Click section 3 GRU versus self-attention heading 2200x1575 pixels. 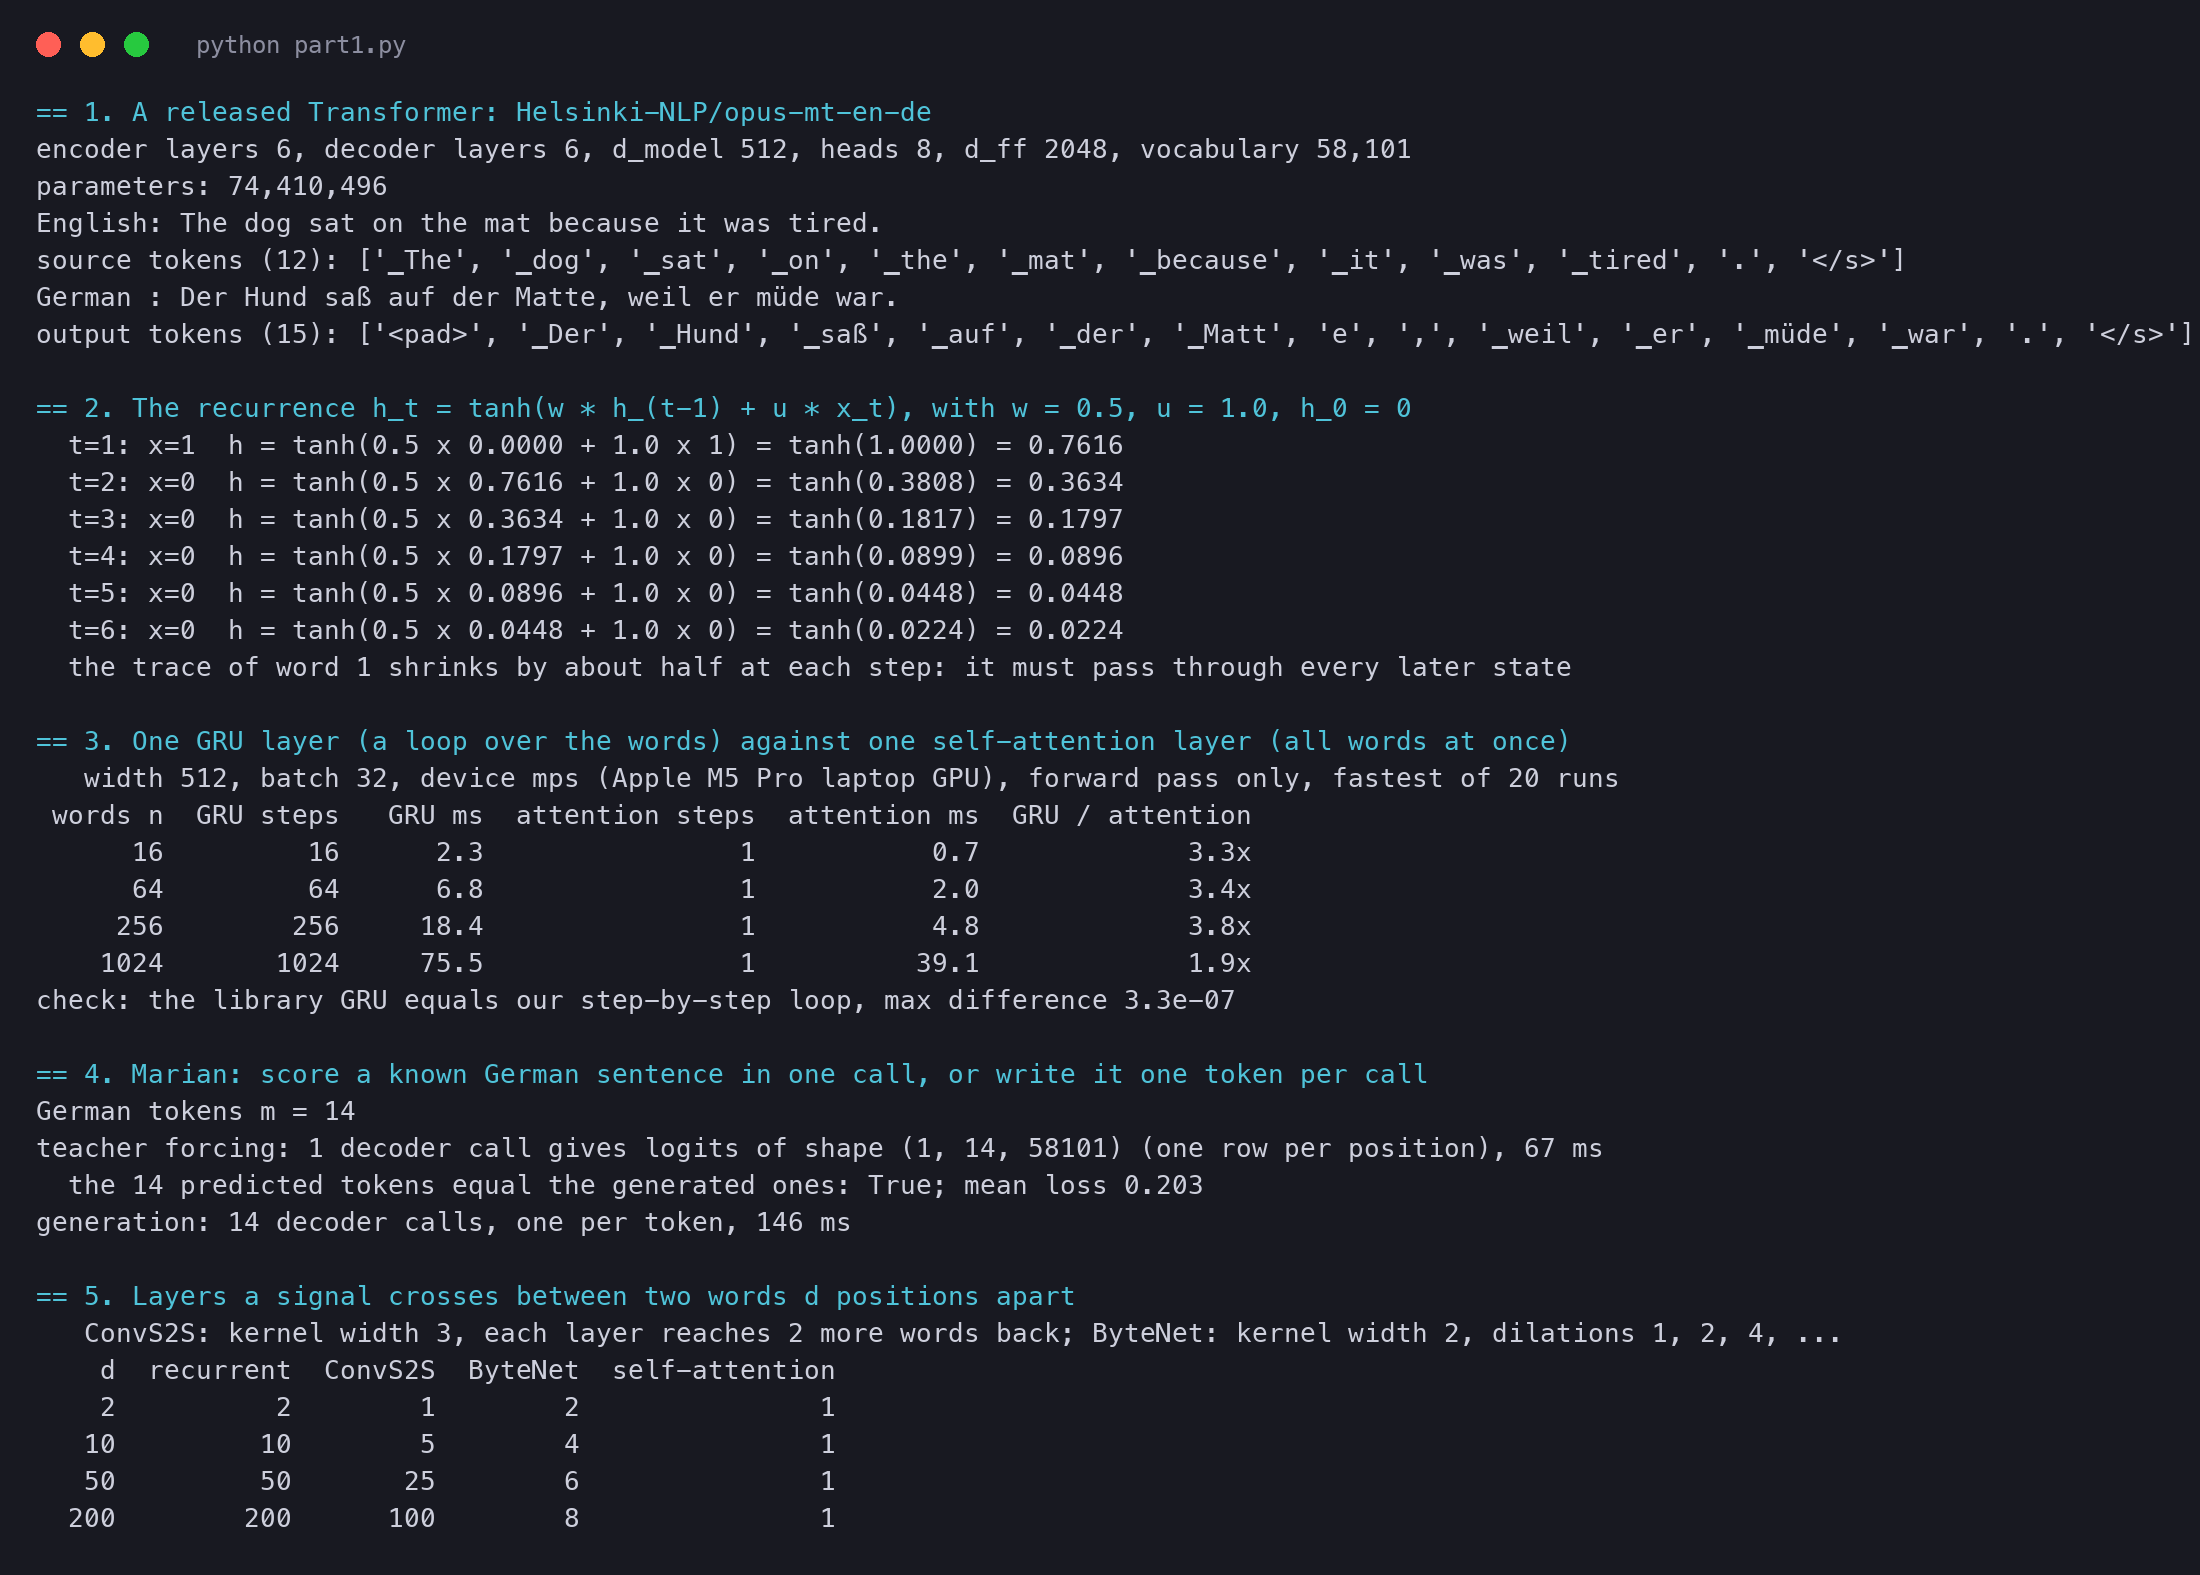[x=804, y=741]
